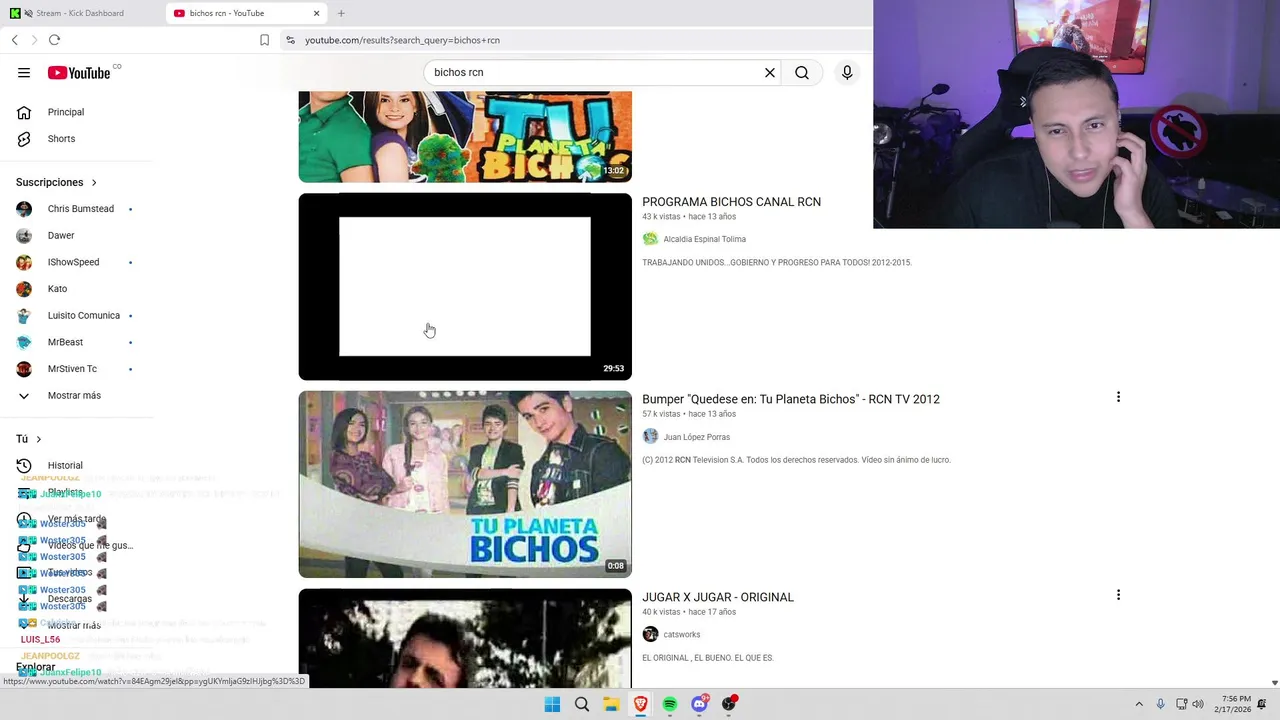Open the Windows Start menu

coord(552,704)
